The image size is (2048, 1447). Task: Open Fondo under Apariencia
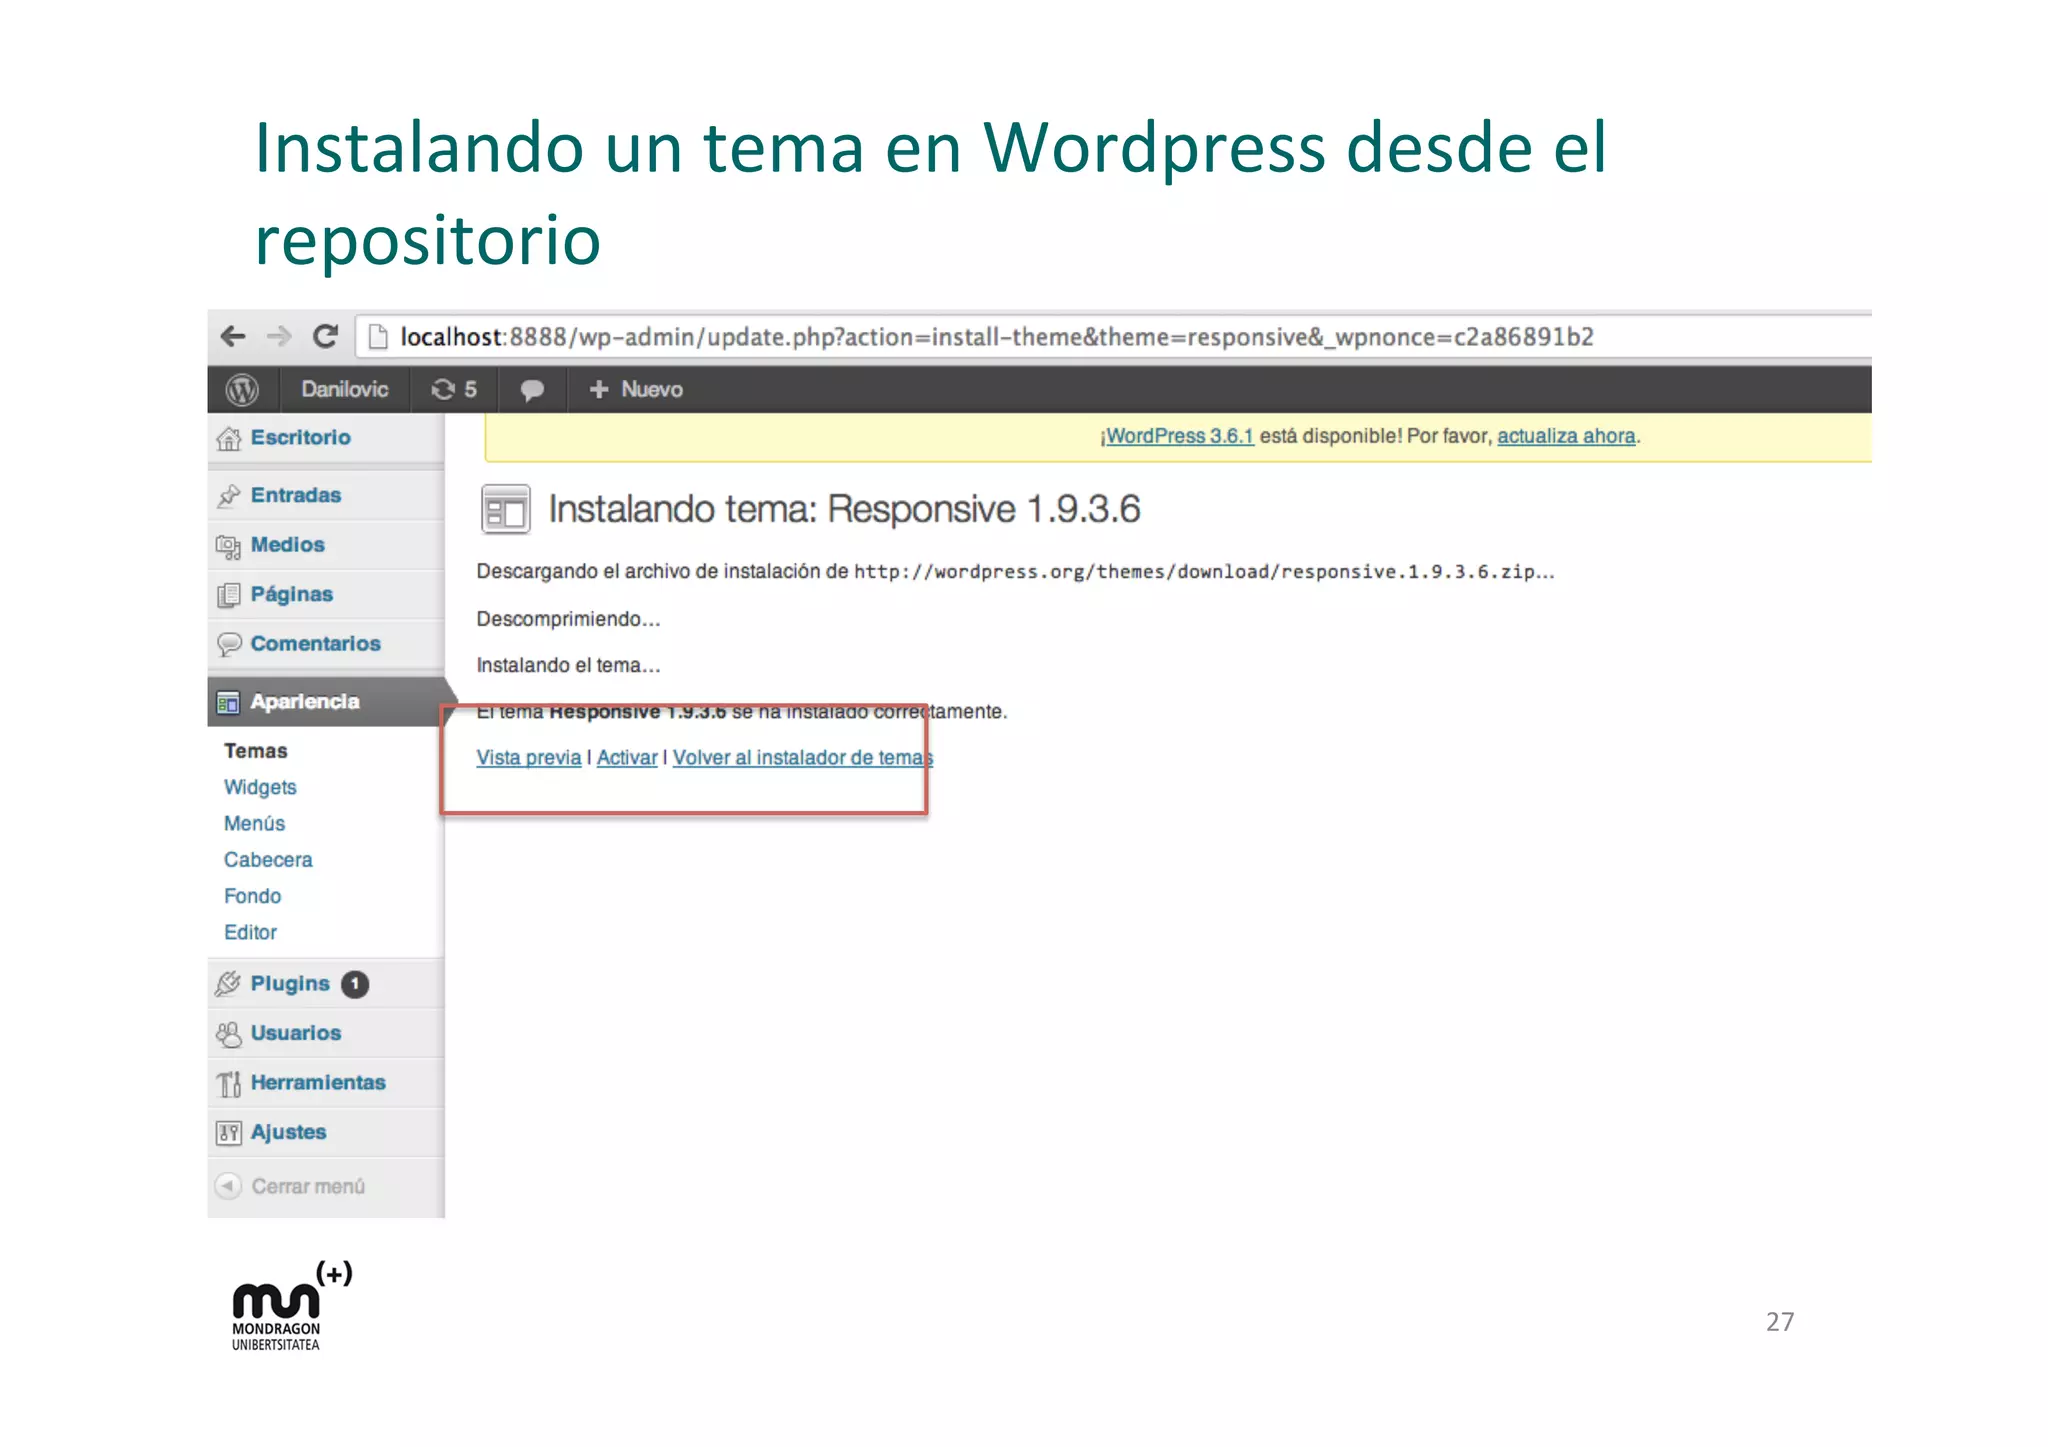pyautogui.click(x=253, y=896)
